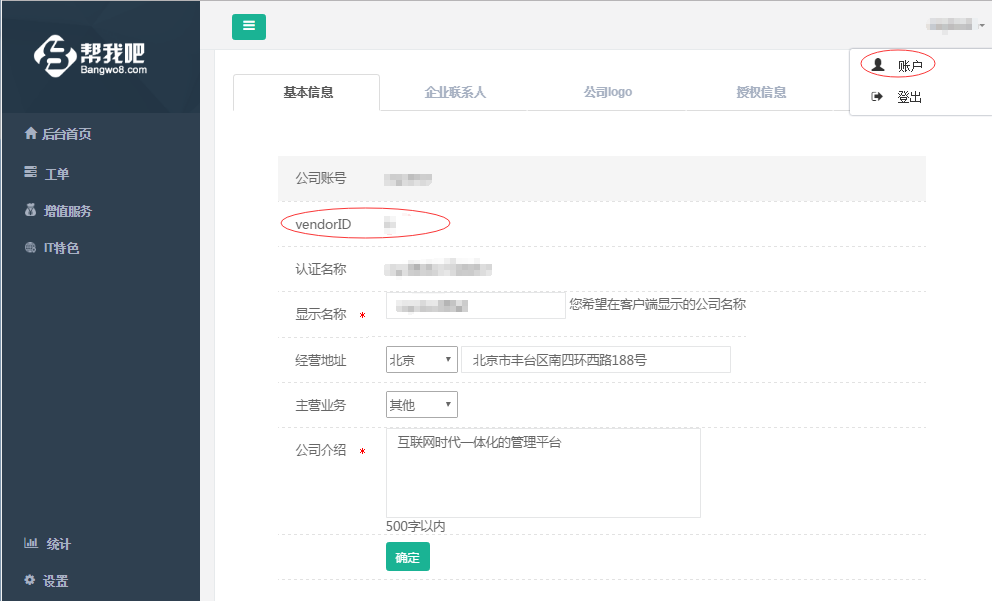Click the globe icon beside IT特色
Image resolution: width=992 pixels, height=601 pixels.
tap(30, 248)
